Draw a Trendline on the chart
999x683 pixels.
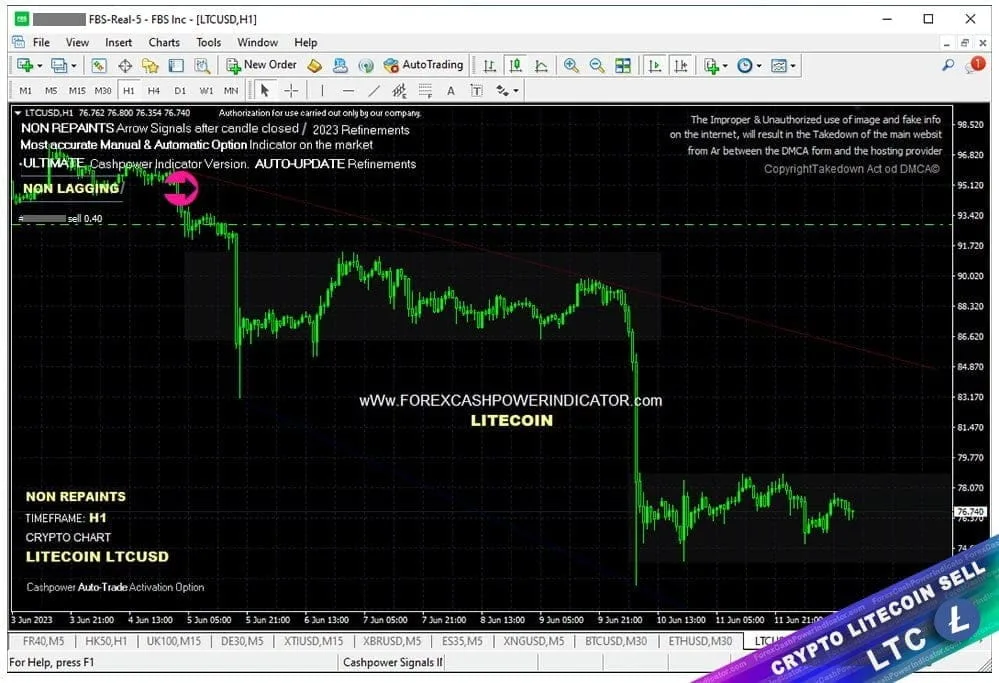[374, 90]
